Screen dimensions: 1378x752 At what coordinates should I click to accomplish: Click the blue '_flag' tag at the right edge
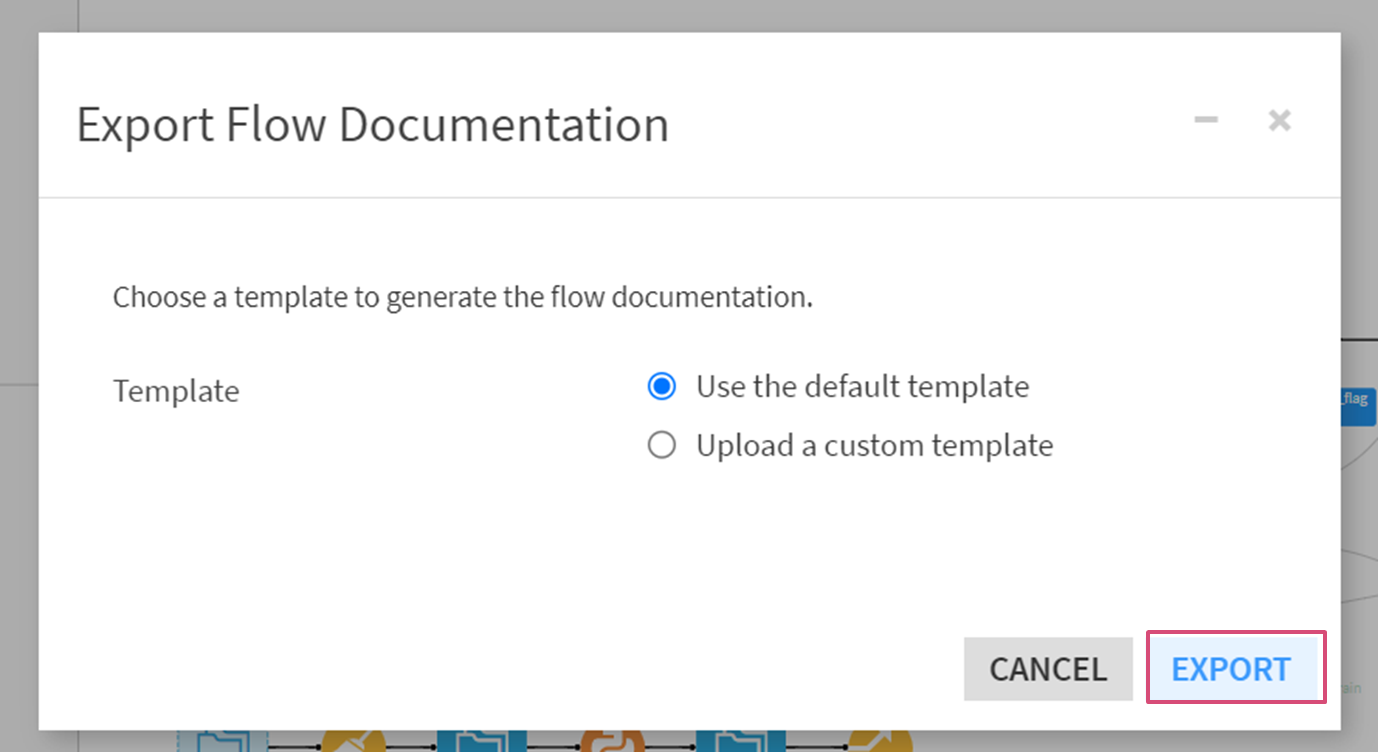[1357, 405]
